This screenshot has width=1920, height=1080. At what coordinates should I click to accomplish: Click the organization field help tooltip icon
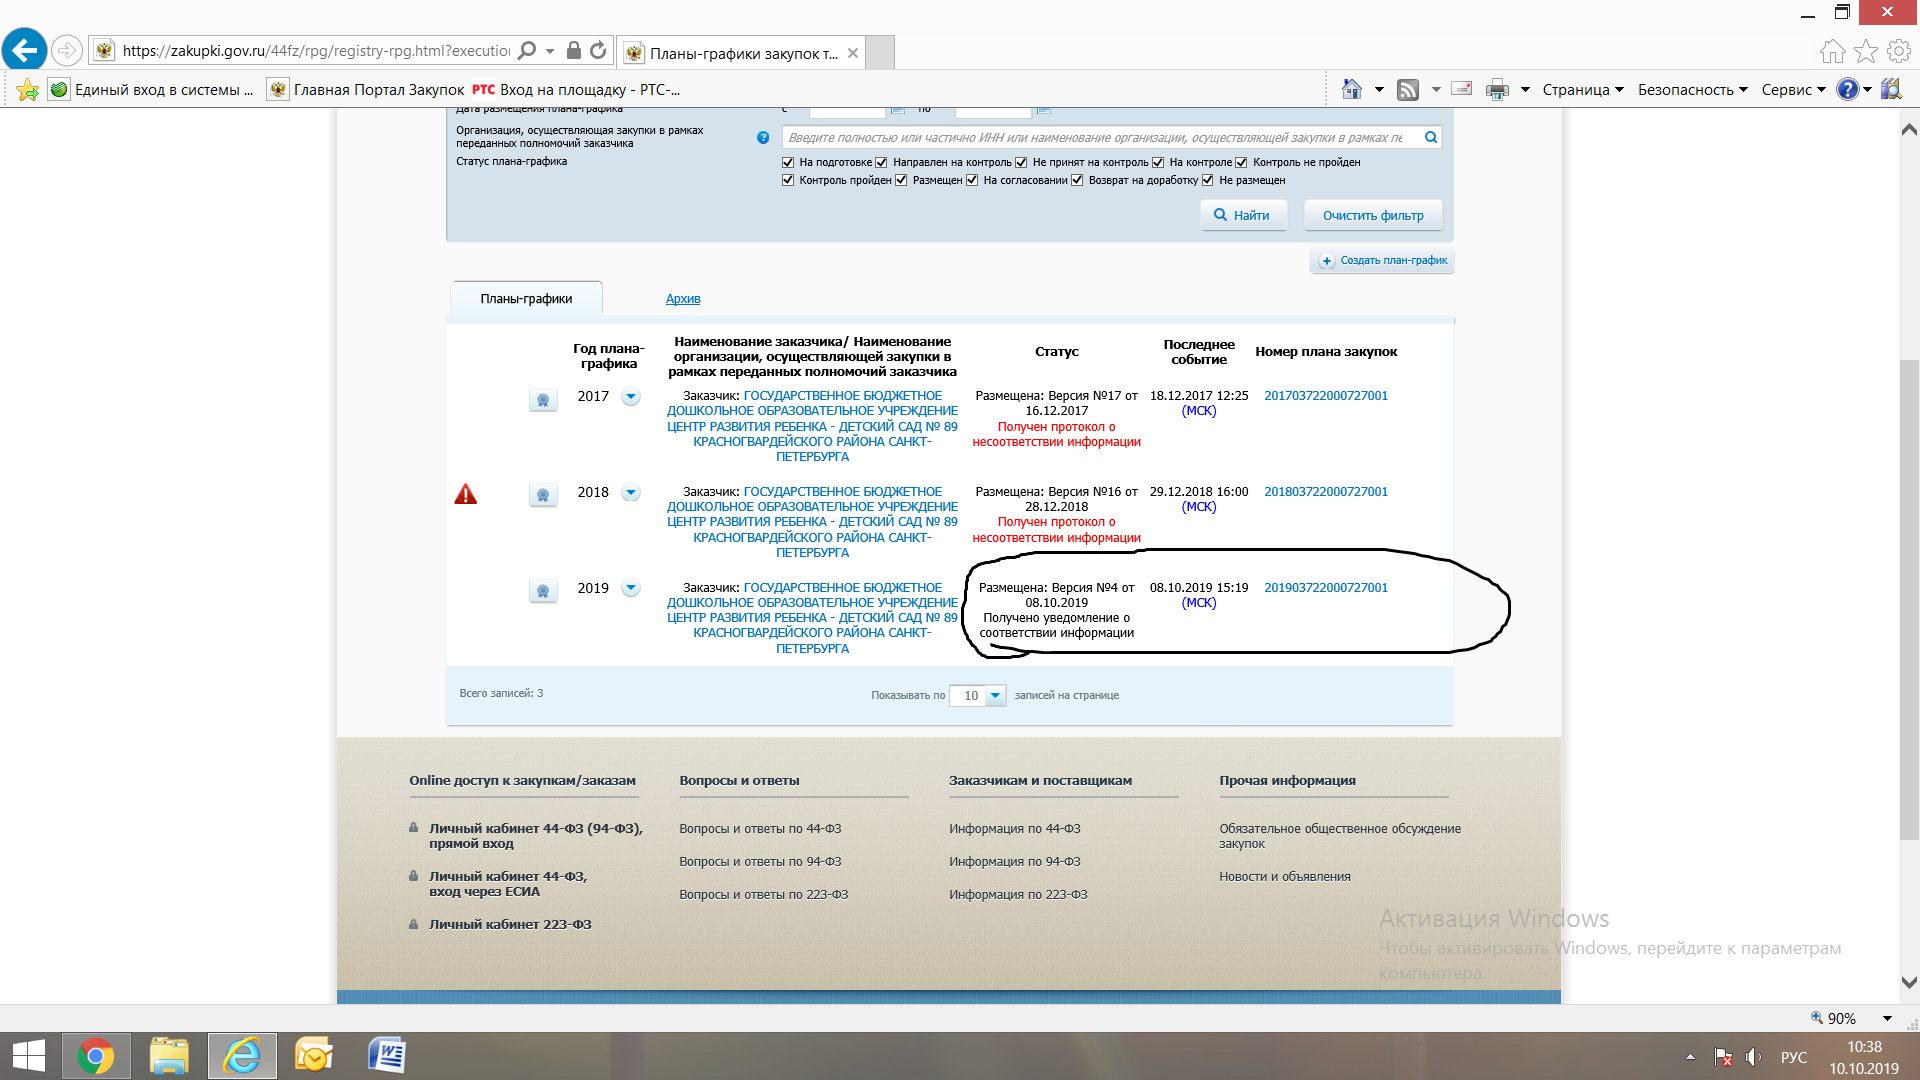763,137
